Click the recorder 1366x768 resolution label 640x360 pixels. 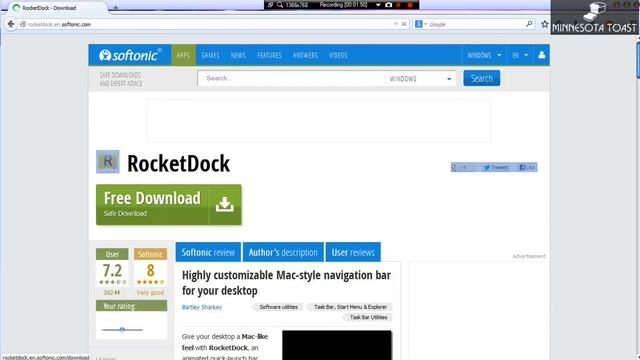pyautogui.click(x=298, y=5)
